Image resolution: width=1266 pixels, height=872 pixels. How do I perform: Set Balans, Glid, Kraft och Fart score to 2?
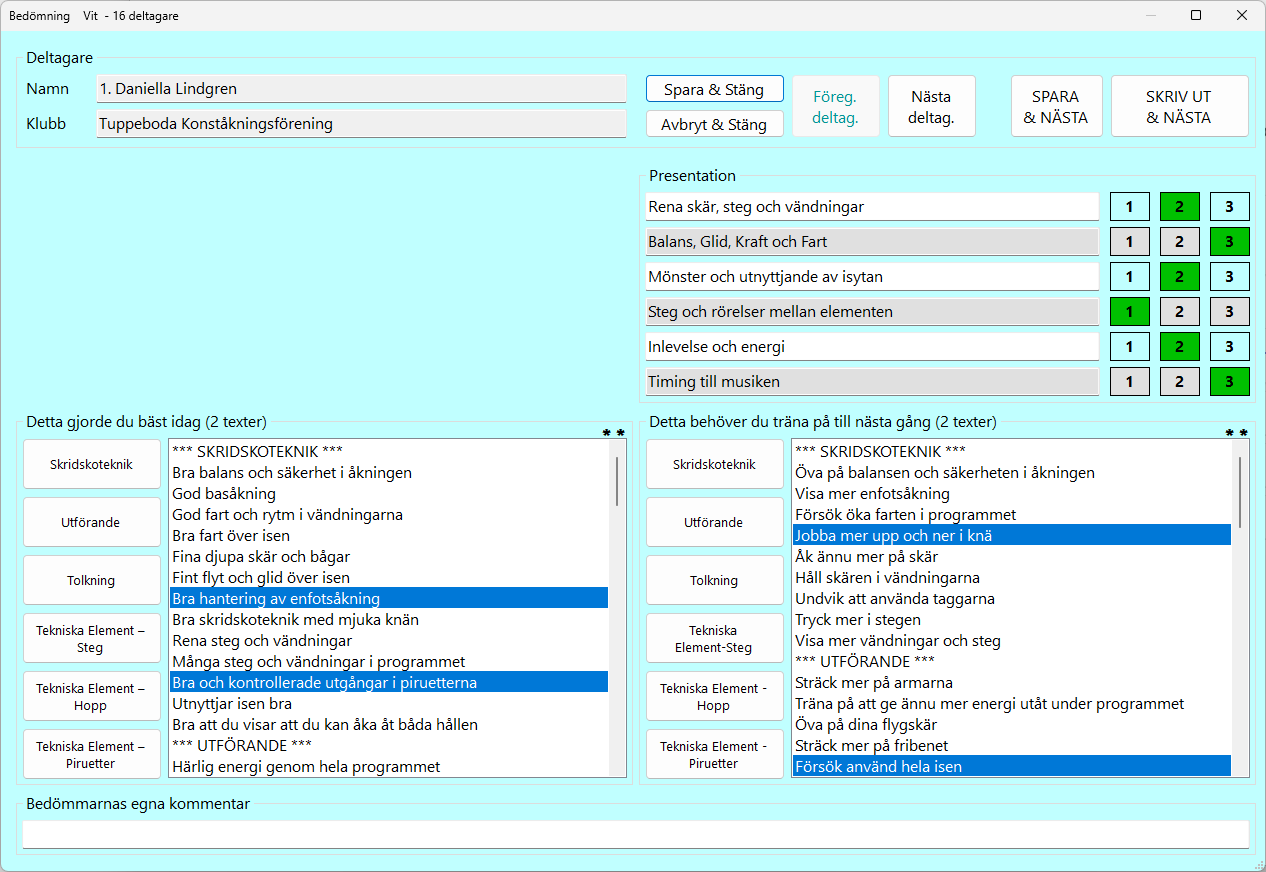(1180, 242)
